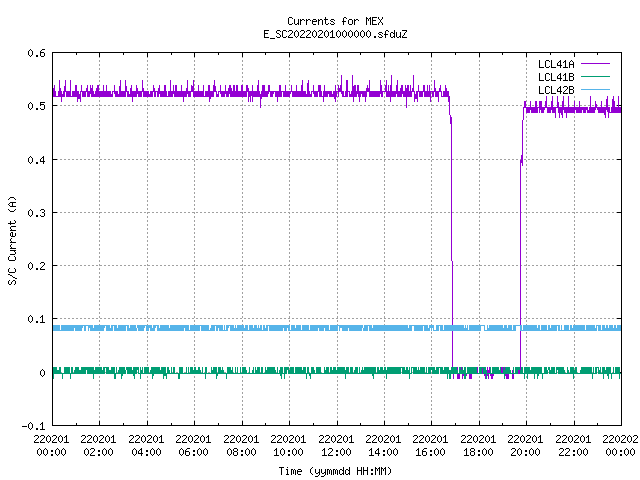Click the LCL42B legend label

[x=556, y=90]
